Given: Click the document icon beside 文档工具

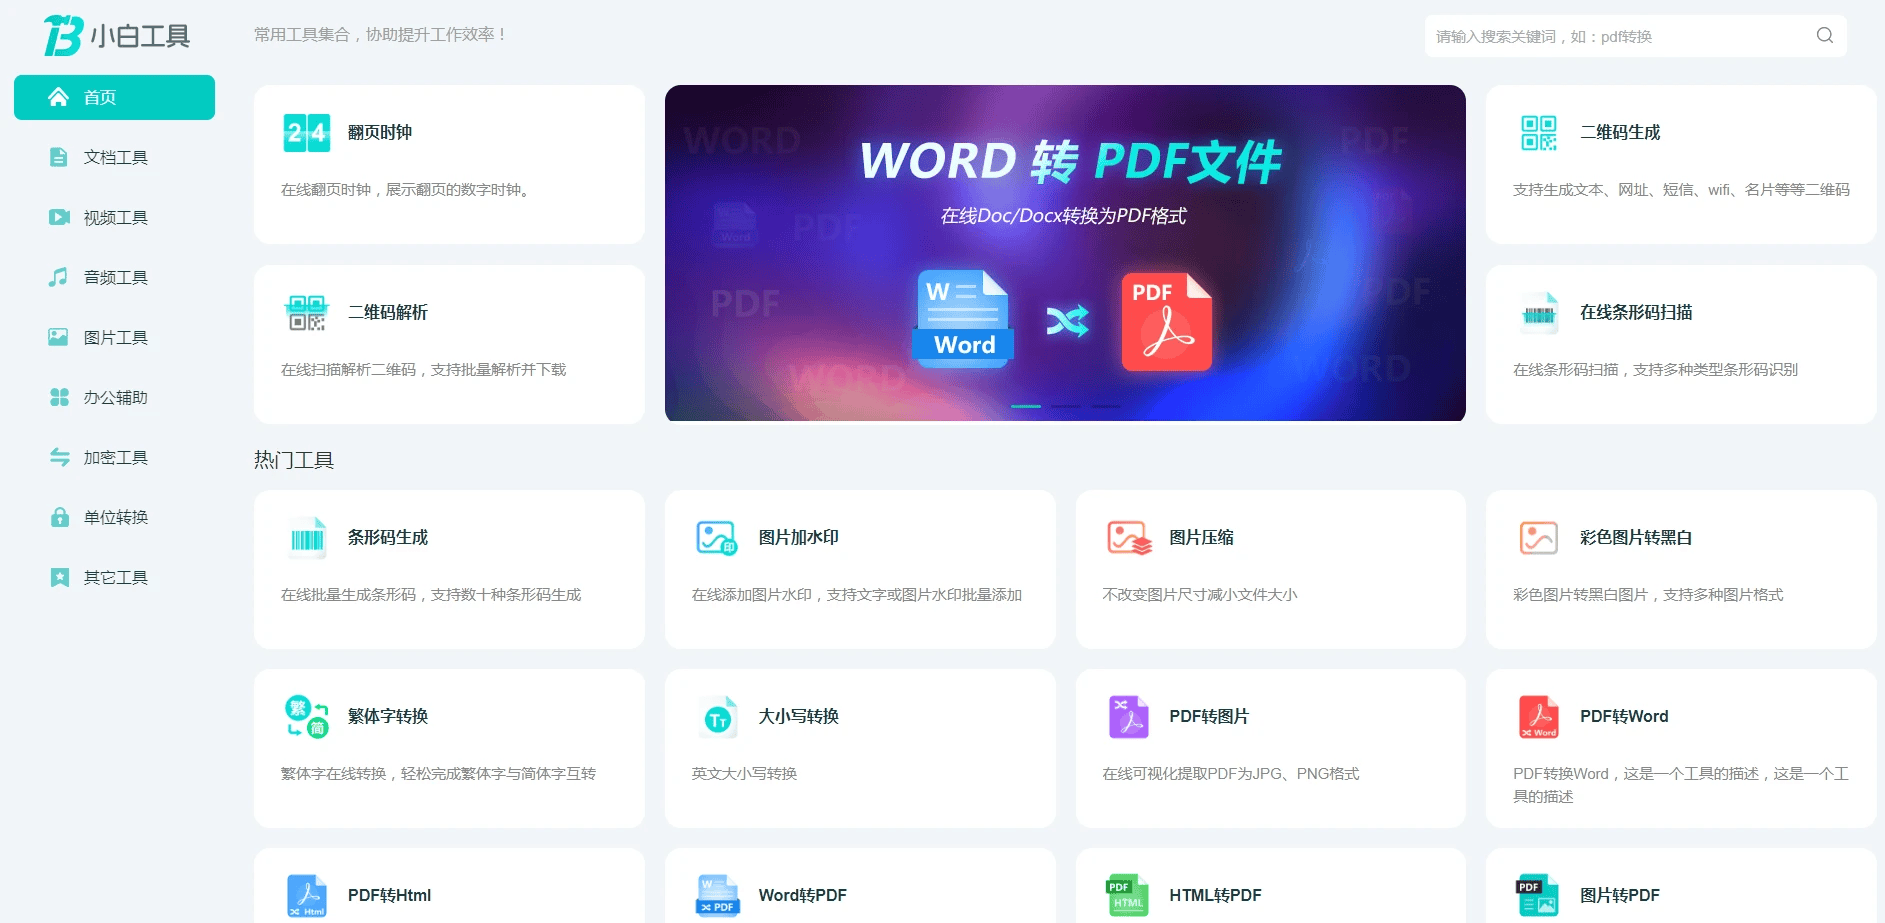Looking at the screenshot, I should click(59, 157).
